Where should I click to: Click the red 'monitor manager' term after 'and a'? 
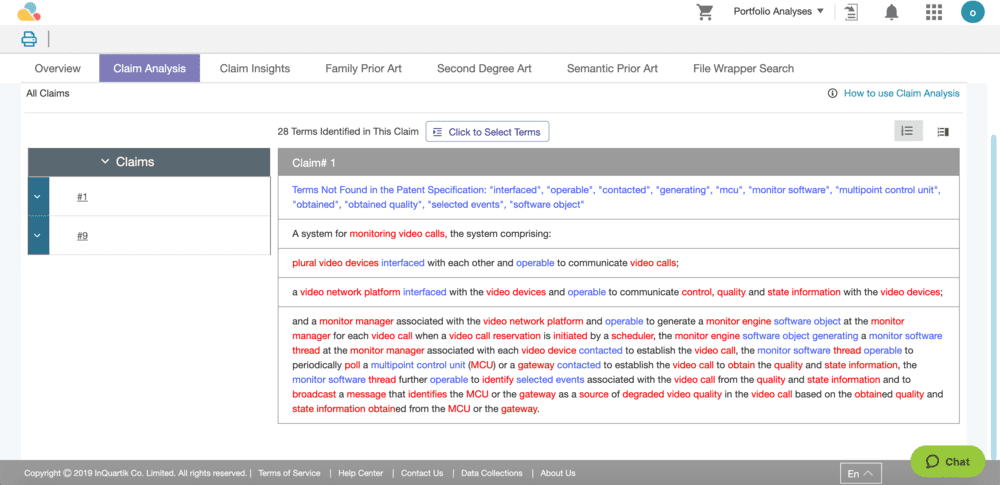(x=356, y=321)
